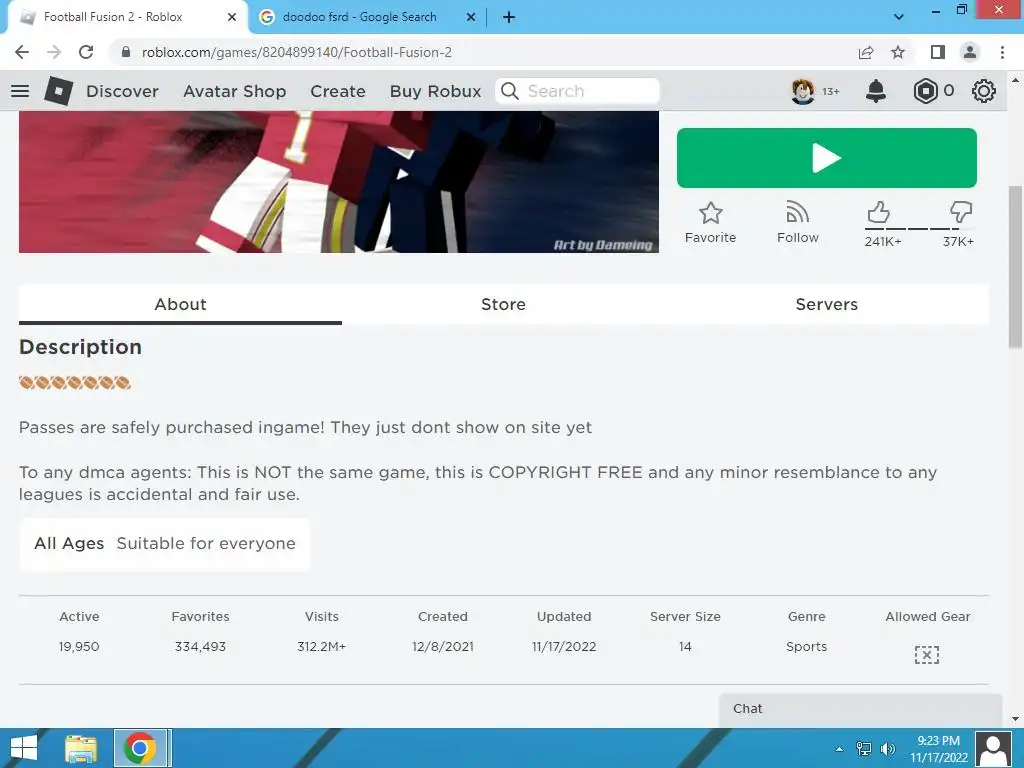Viewport: 1024px width, 768px height.
Task: Open File Explorer from the taskbar
Action: pos(81,748)
